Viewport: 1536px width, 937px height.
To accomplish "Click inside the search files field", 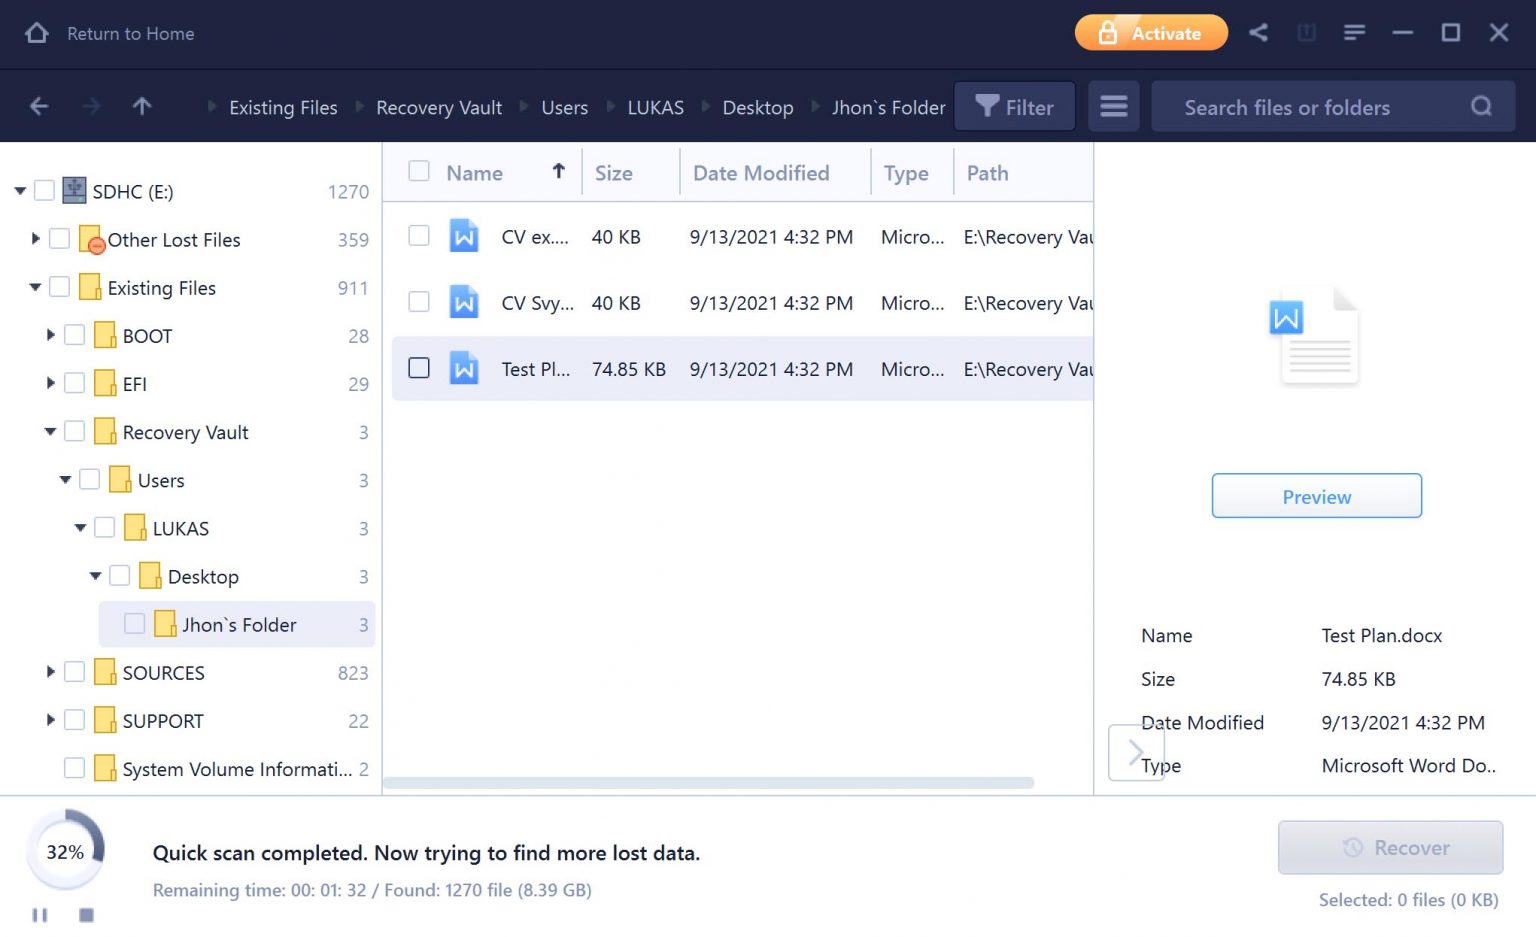I will pyautogui.click(x=1300, y=107).
